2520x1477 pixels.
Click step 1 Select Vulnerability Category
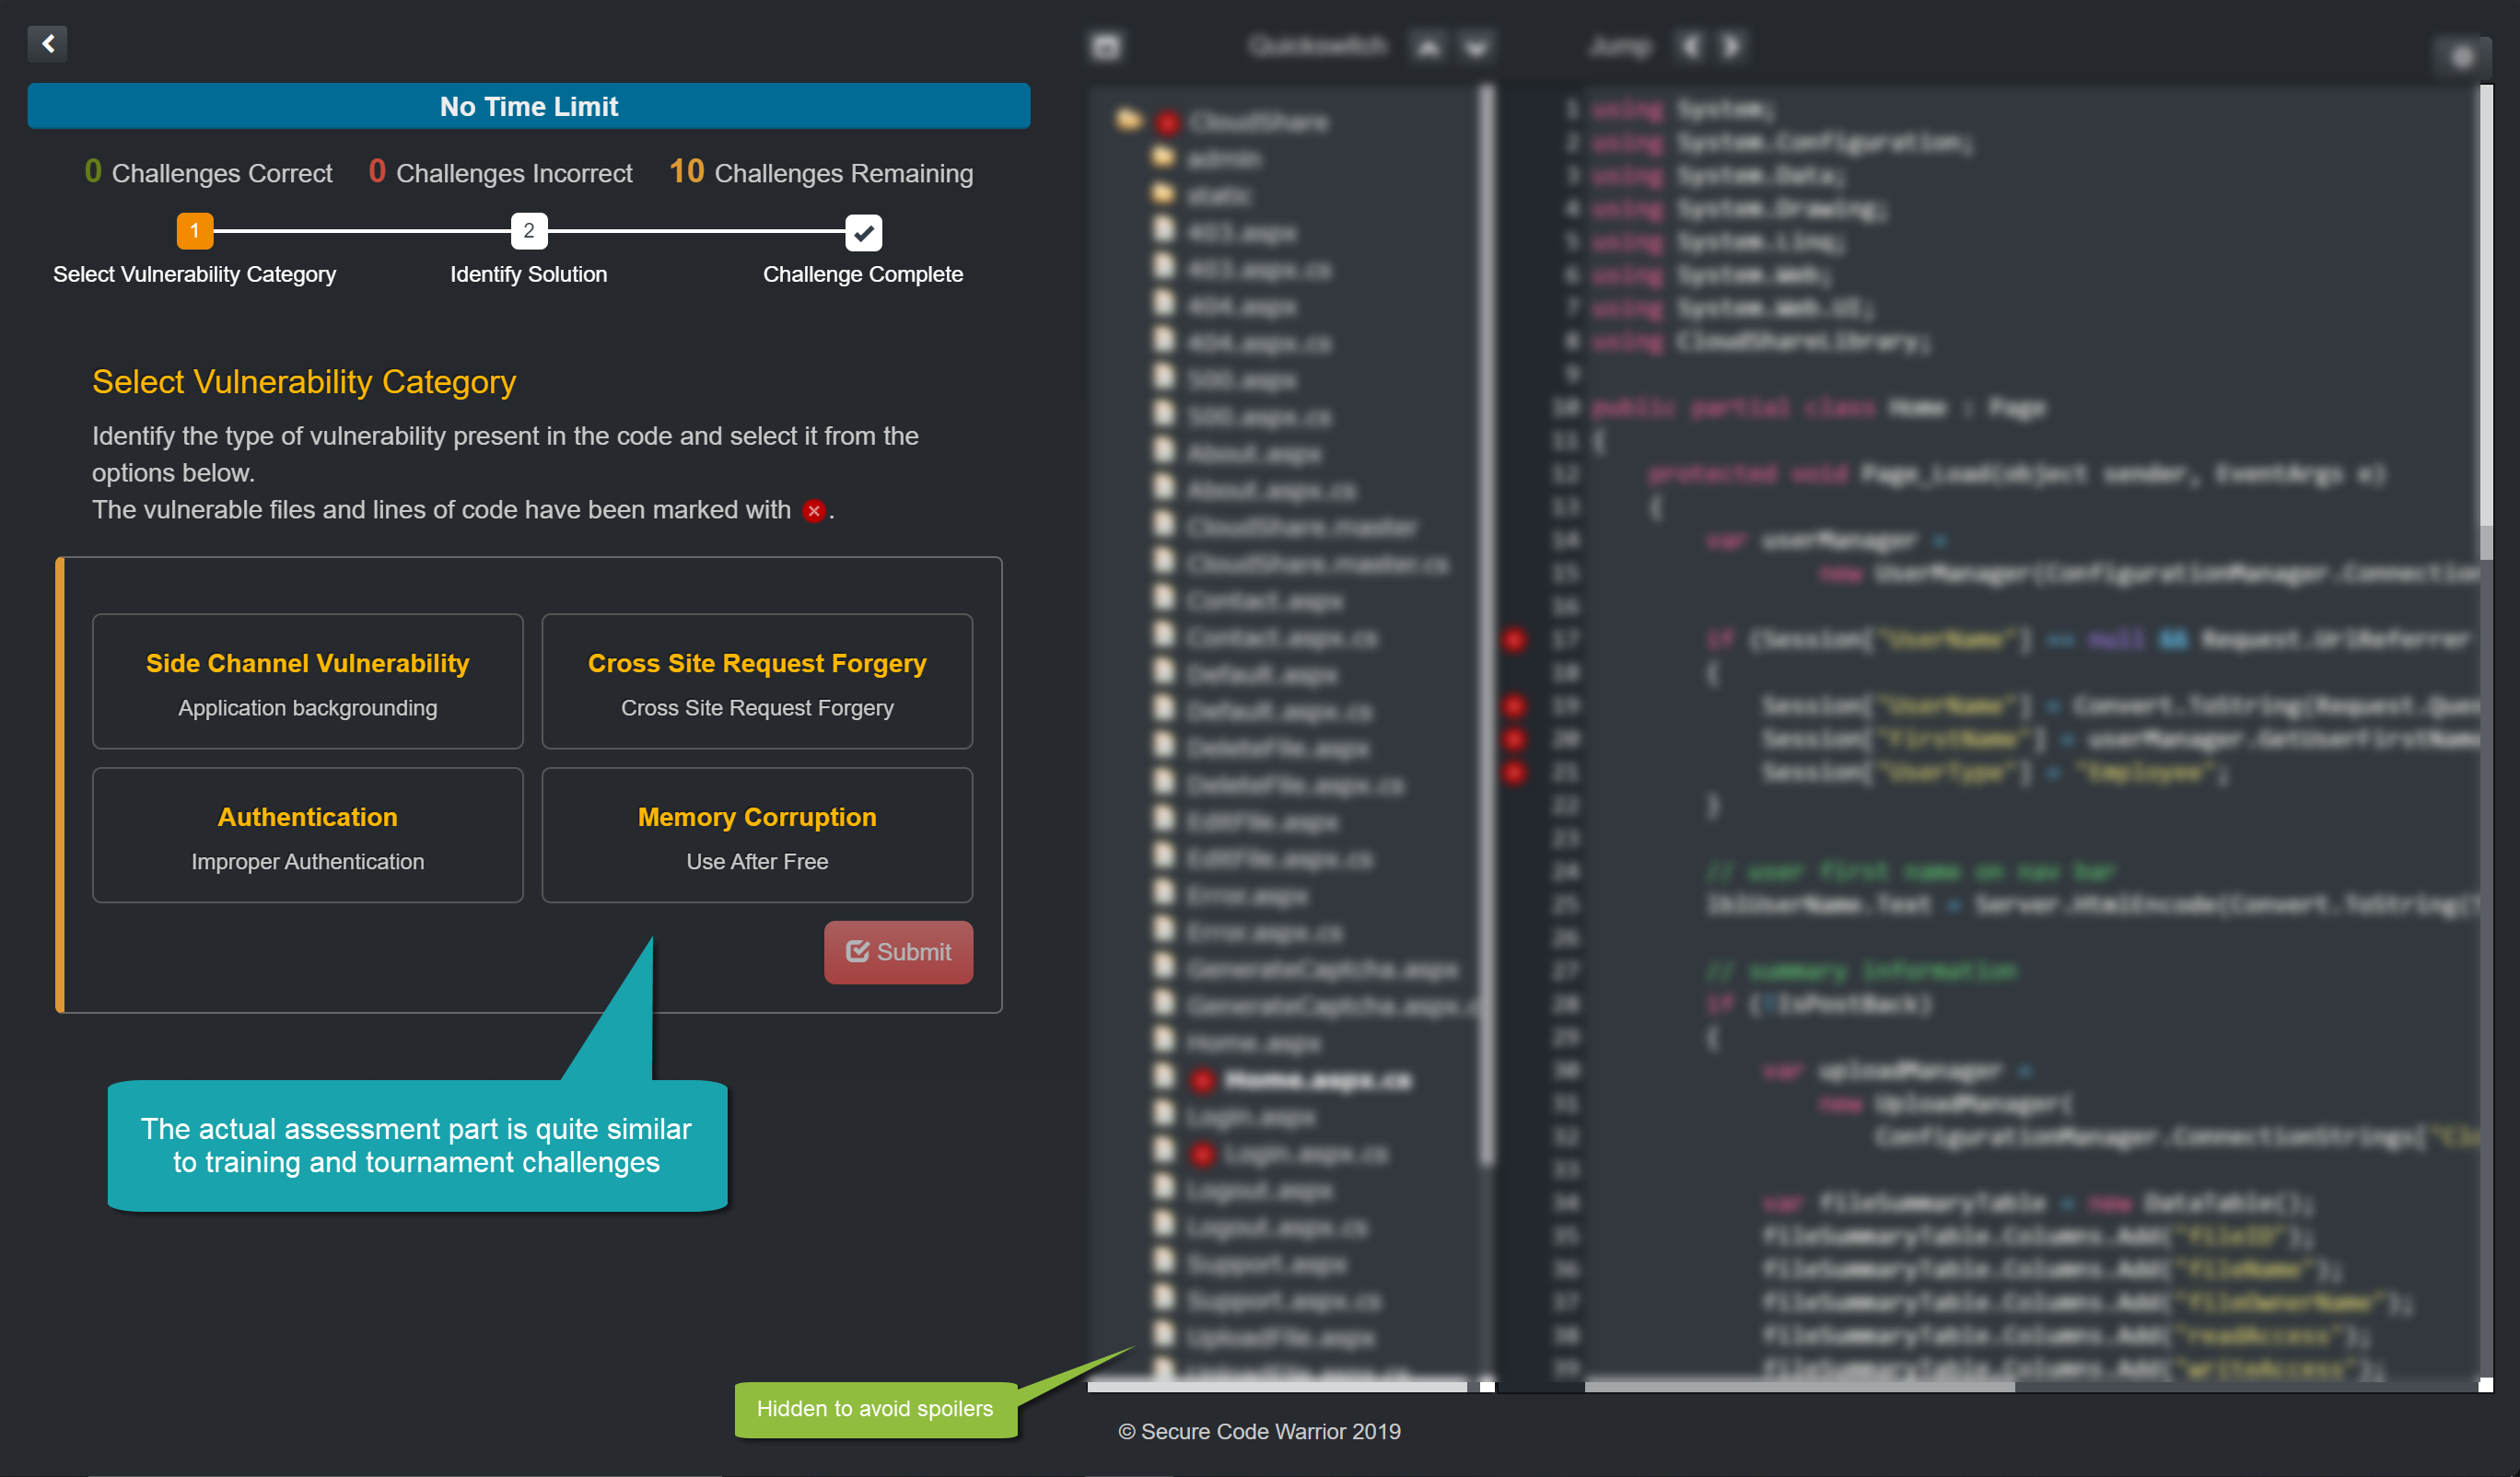195,231
